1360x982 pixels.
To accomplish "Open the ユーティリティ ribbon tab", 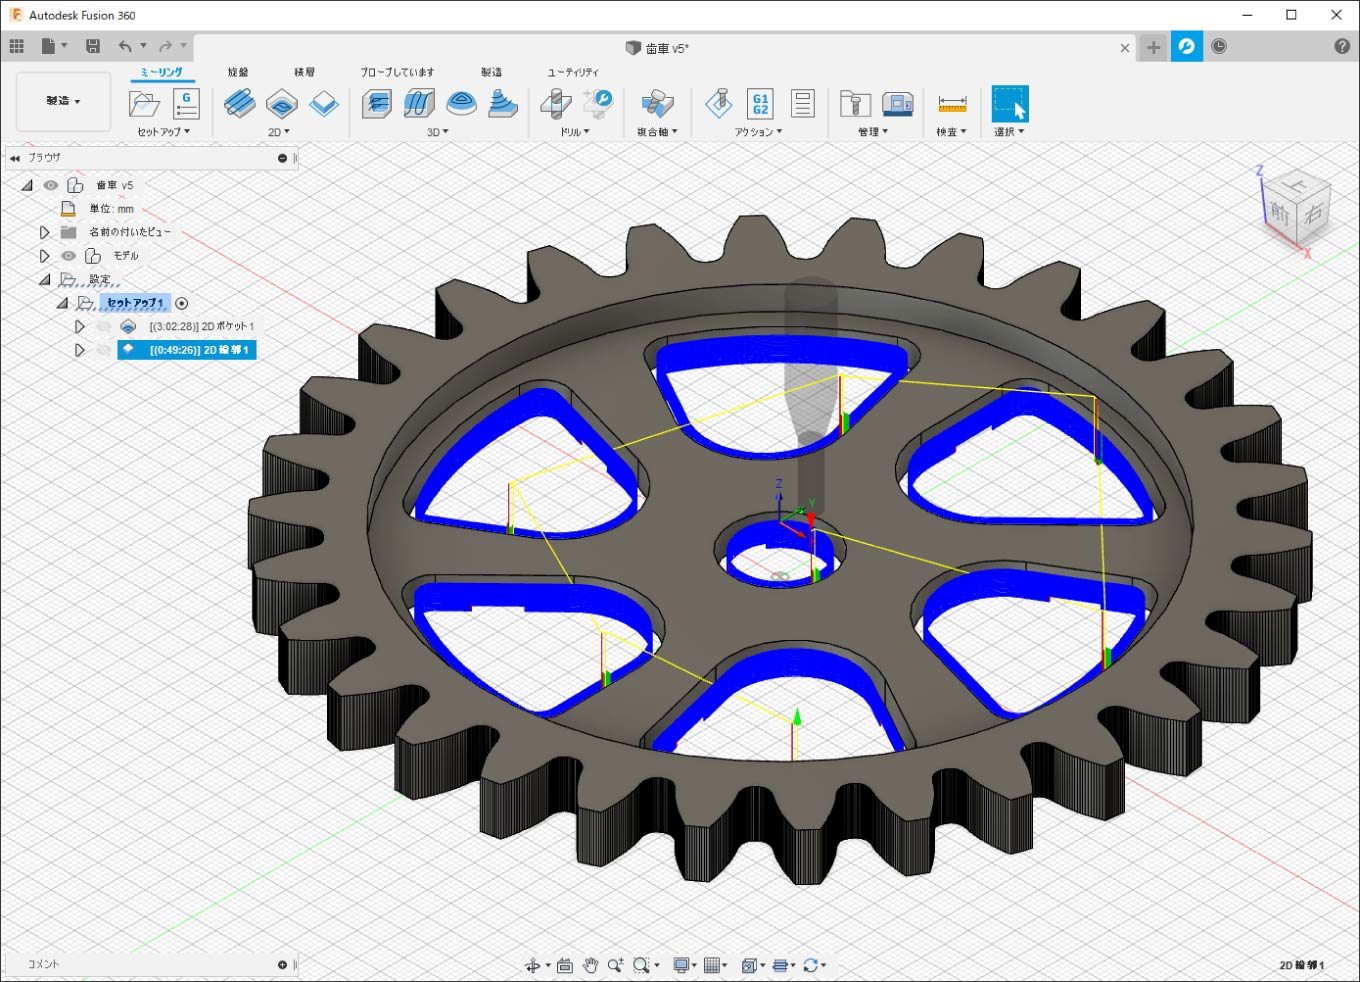I will coord(573,72).
